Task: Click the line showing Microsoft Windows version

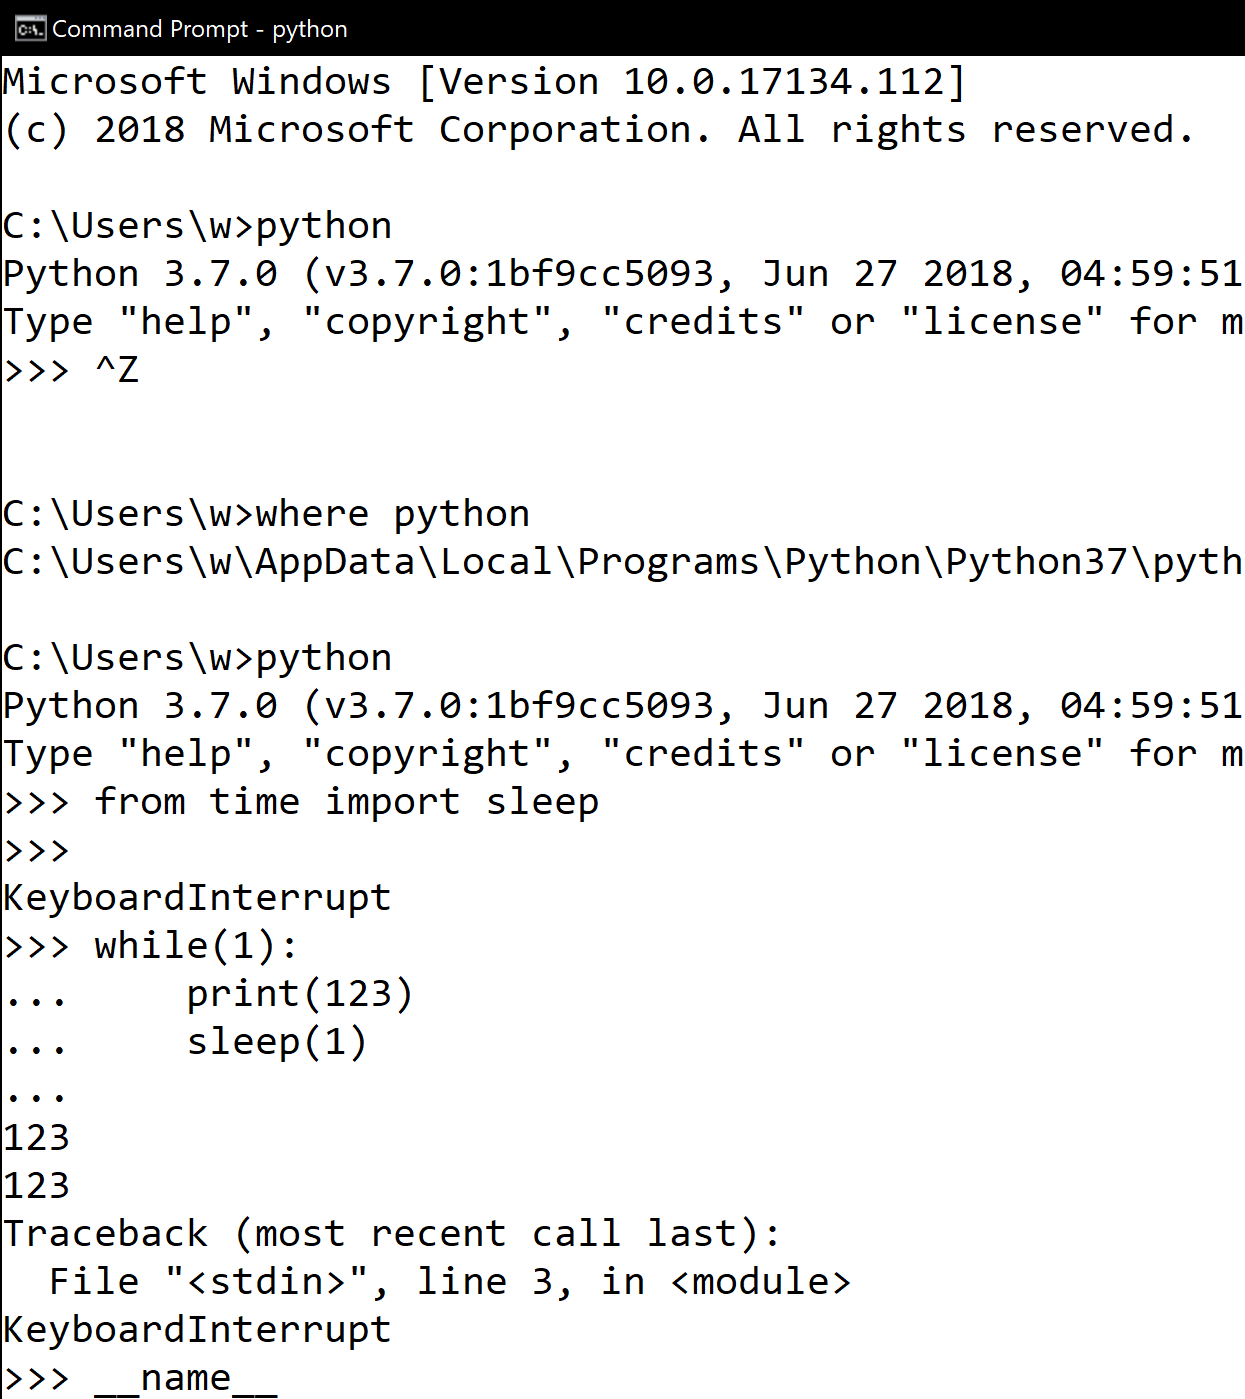Action: tap(480, 80)
